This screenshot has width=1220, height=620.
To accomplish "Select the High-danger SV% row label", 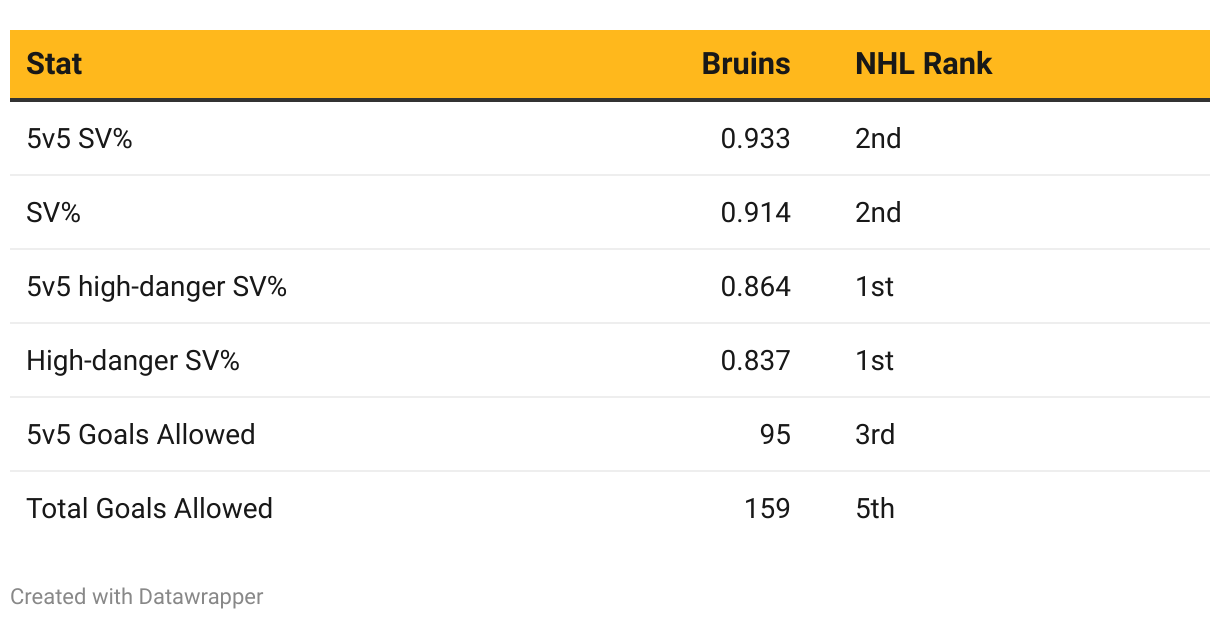I will click(x=133, y=361).
